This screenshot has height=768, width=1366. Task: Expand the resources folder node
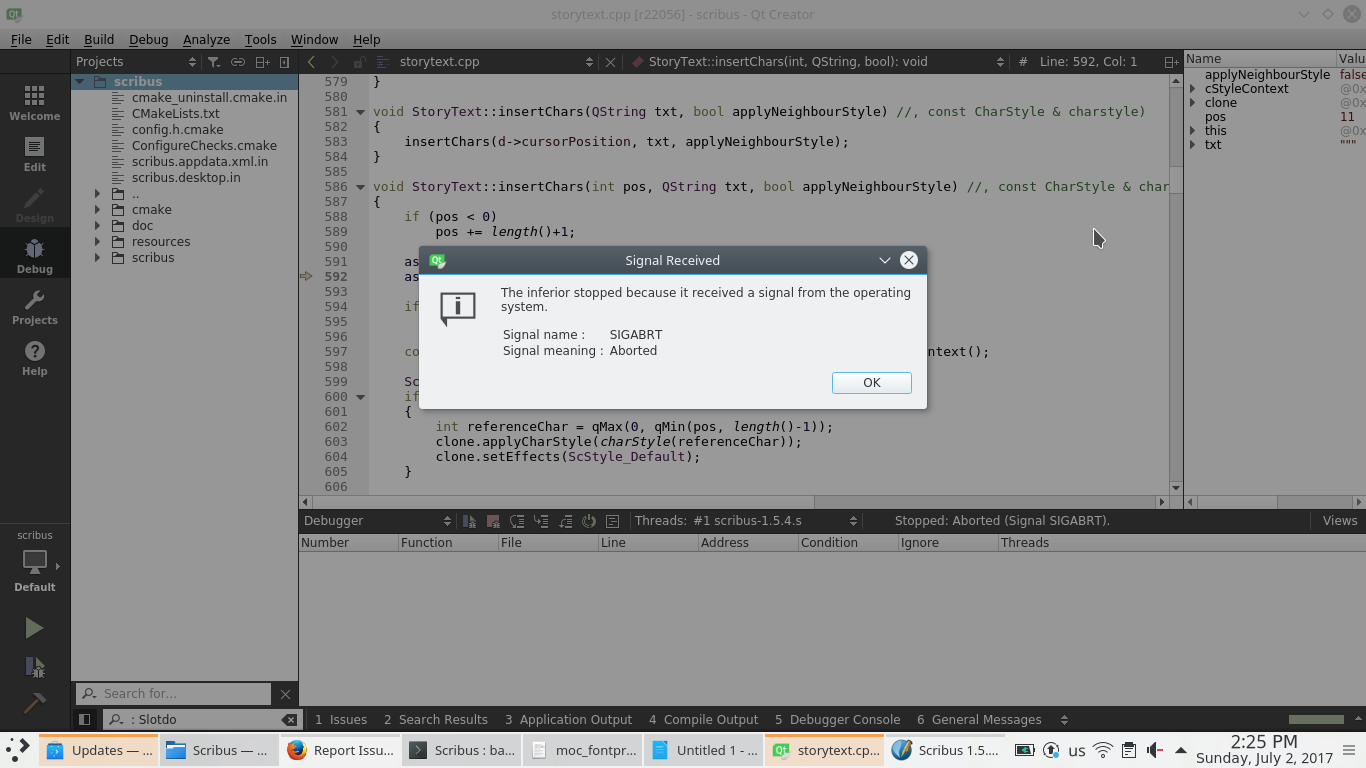pos(97,242)
